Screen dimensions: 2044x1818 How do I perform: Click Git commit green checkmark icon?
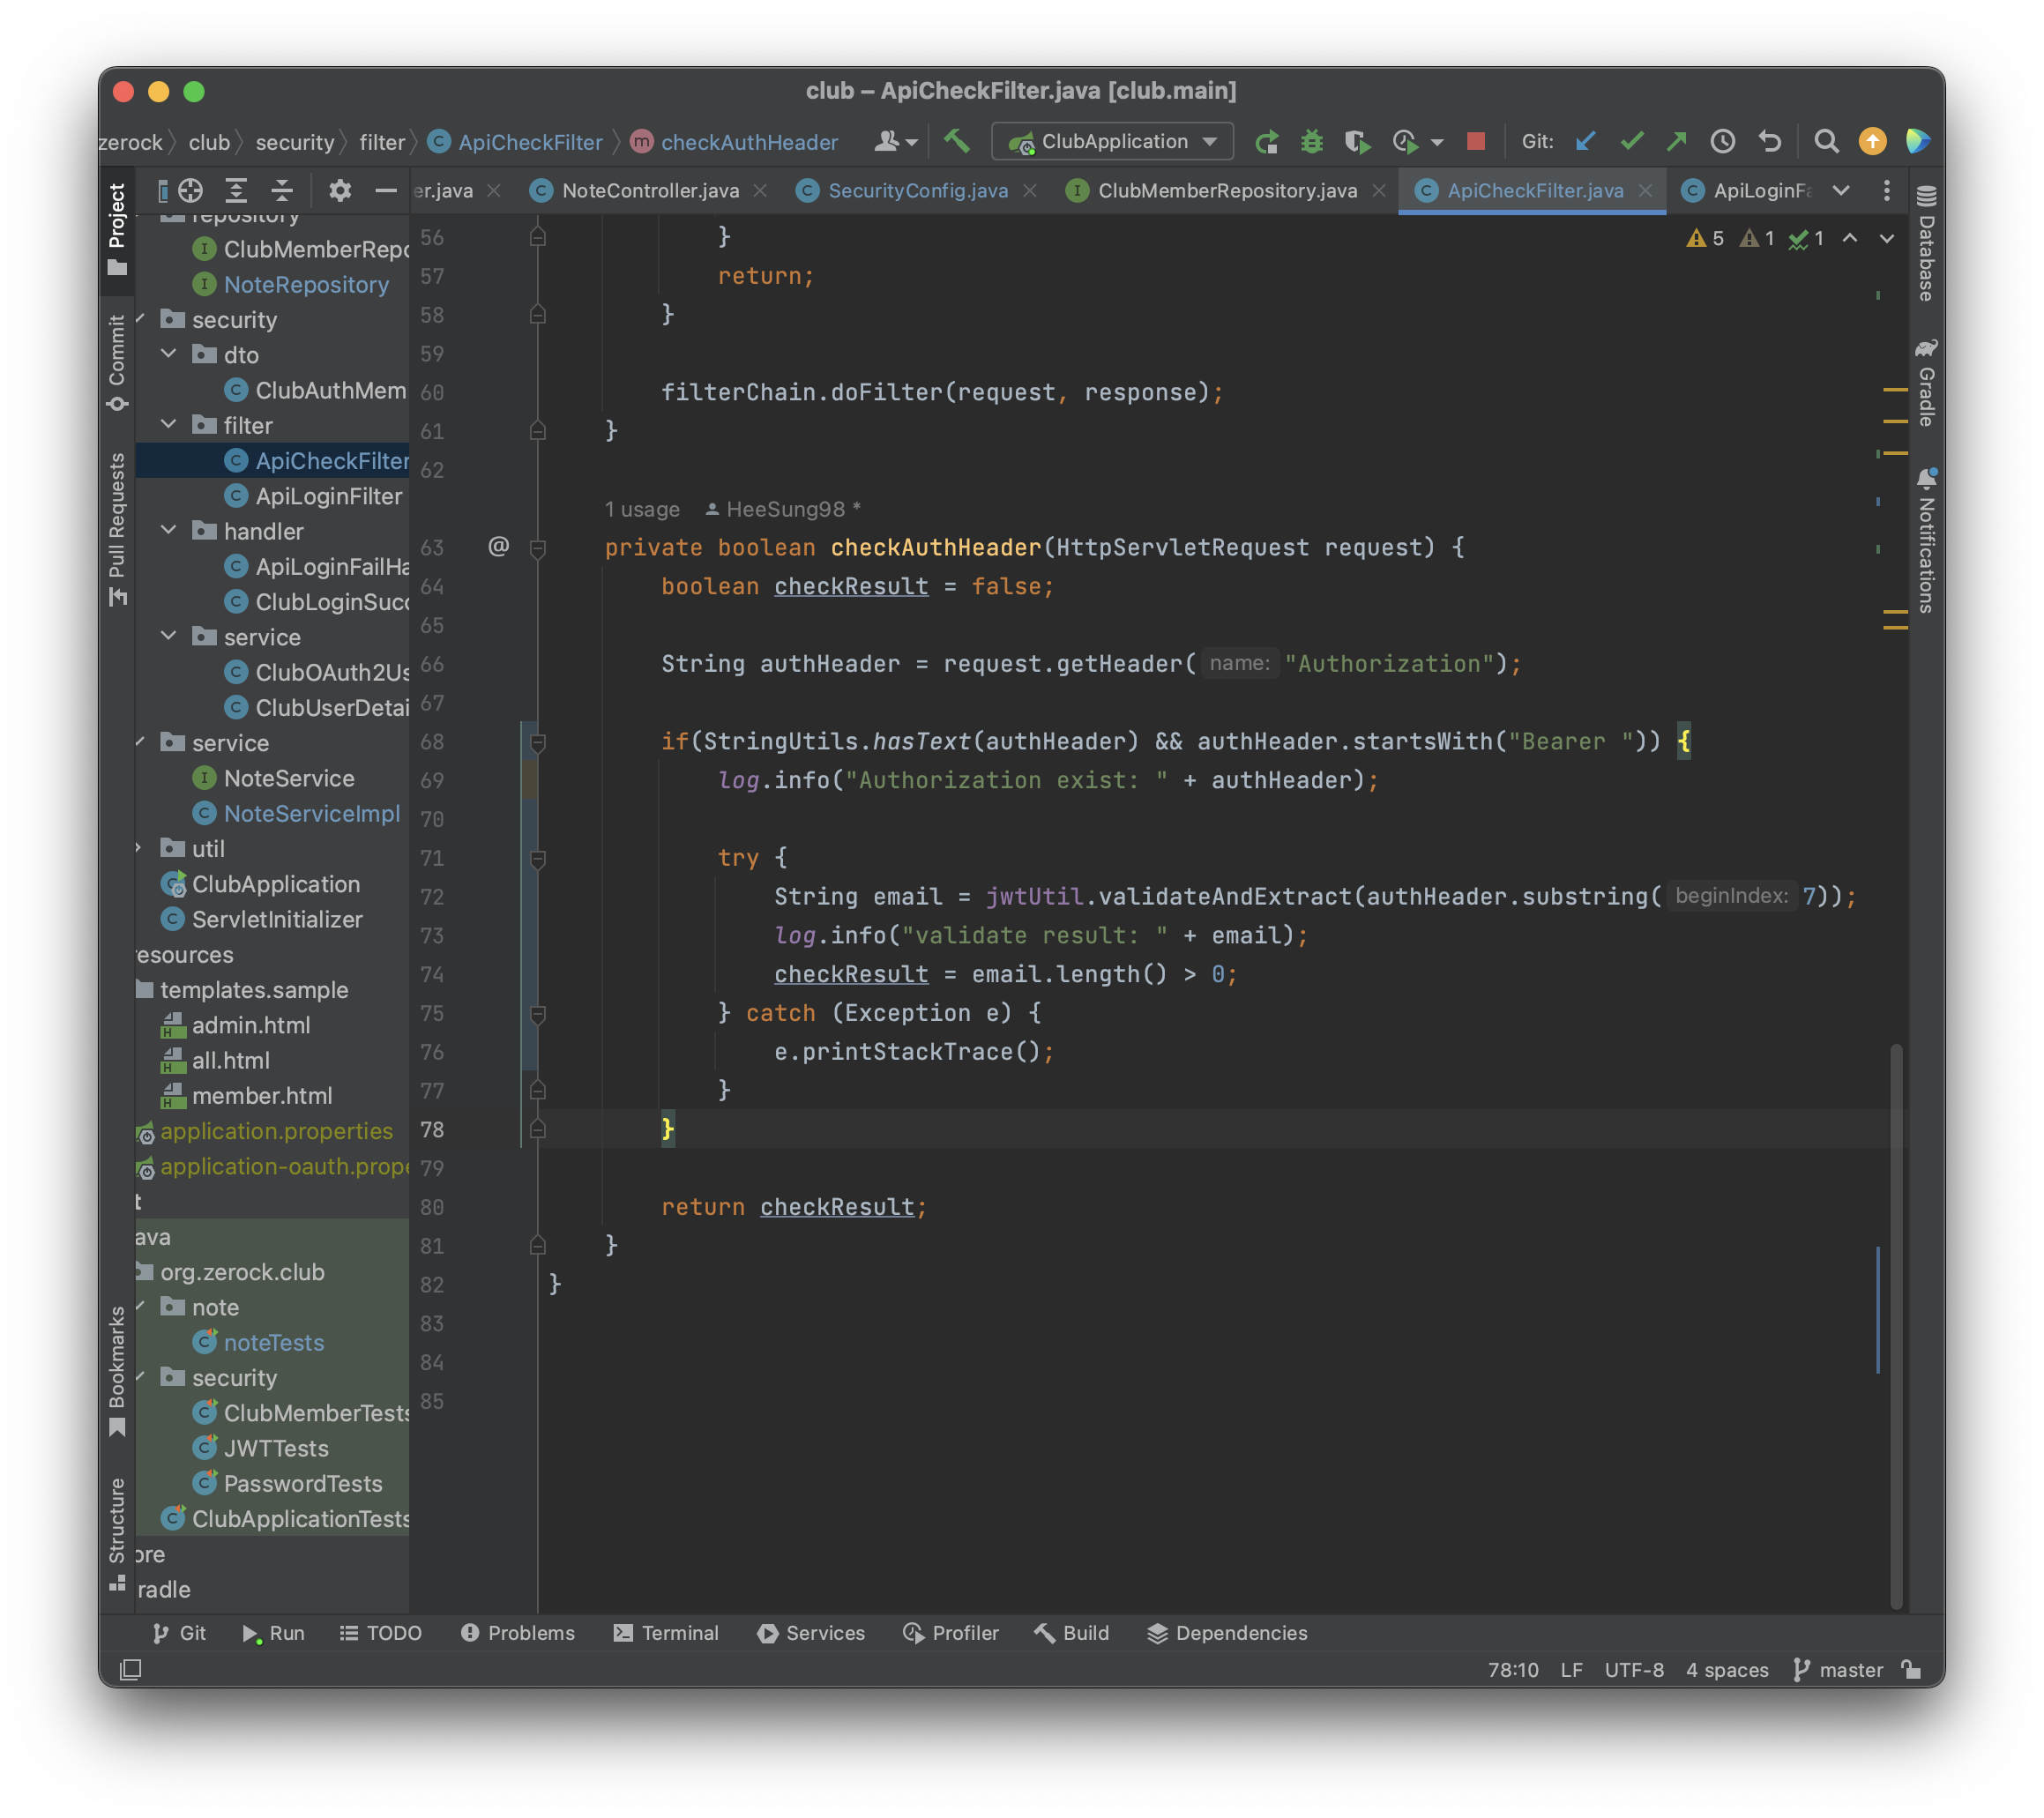(1631, 142)
